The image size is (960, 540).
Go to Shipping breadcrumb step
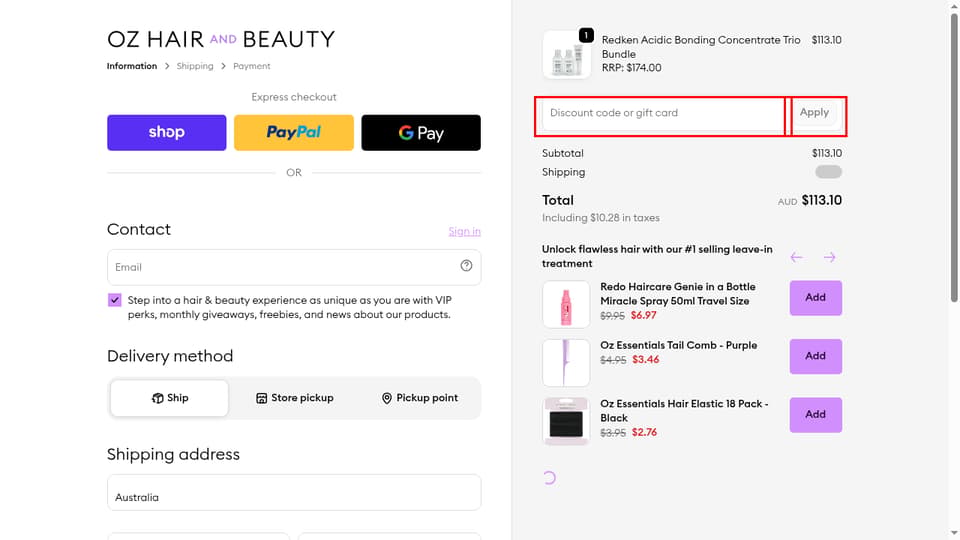pos(195,66)
